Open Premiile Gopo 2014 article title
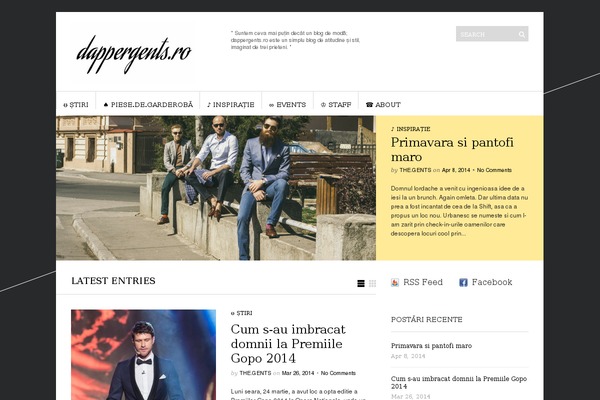 [x=288, y=343]
